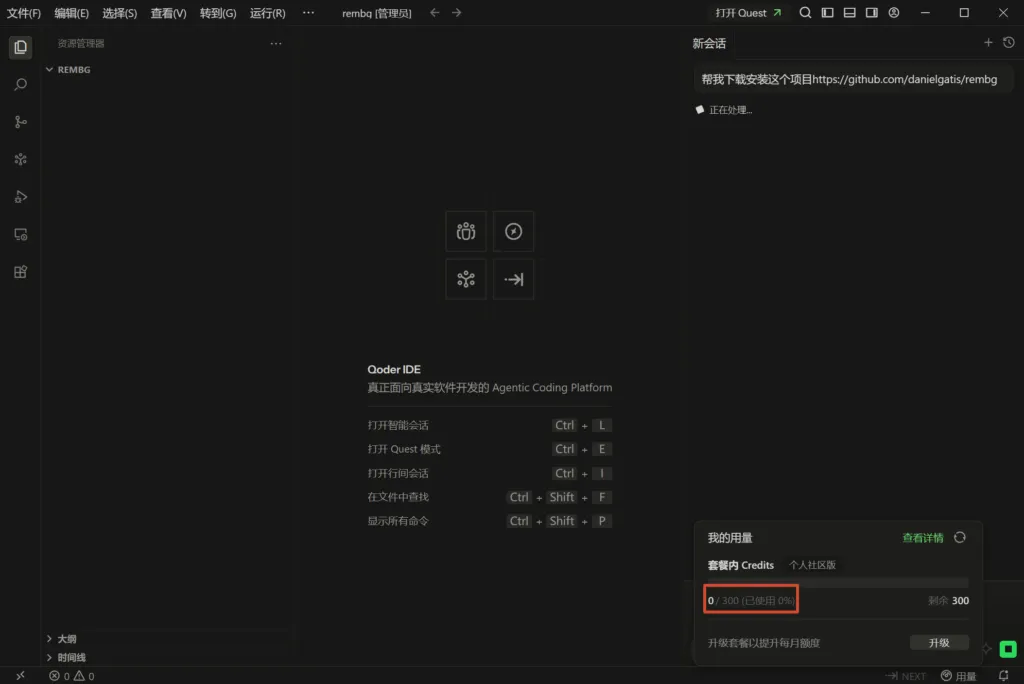Click the 新会话 chat title
Image resolution: width=1024 pixels, height=684 pixels.
(x=709, y=43)
